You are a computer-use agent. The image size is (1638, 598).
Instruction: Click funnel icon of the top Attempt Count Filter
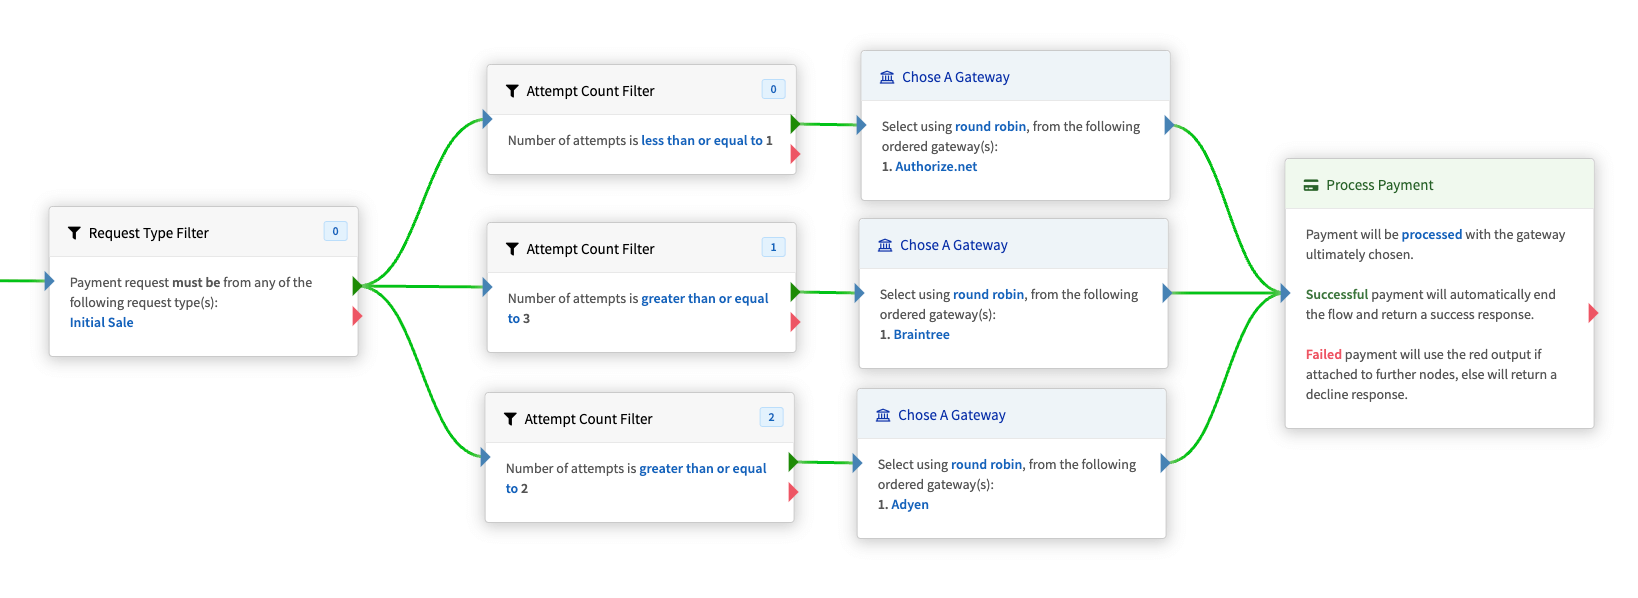pos(512,91)
